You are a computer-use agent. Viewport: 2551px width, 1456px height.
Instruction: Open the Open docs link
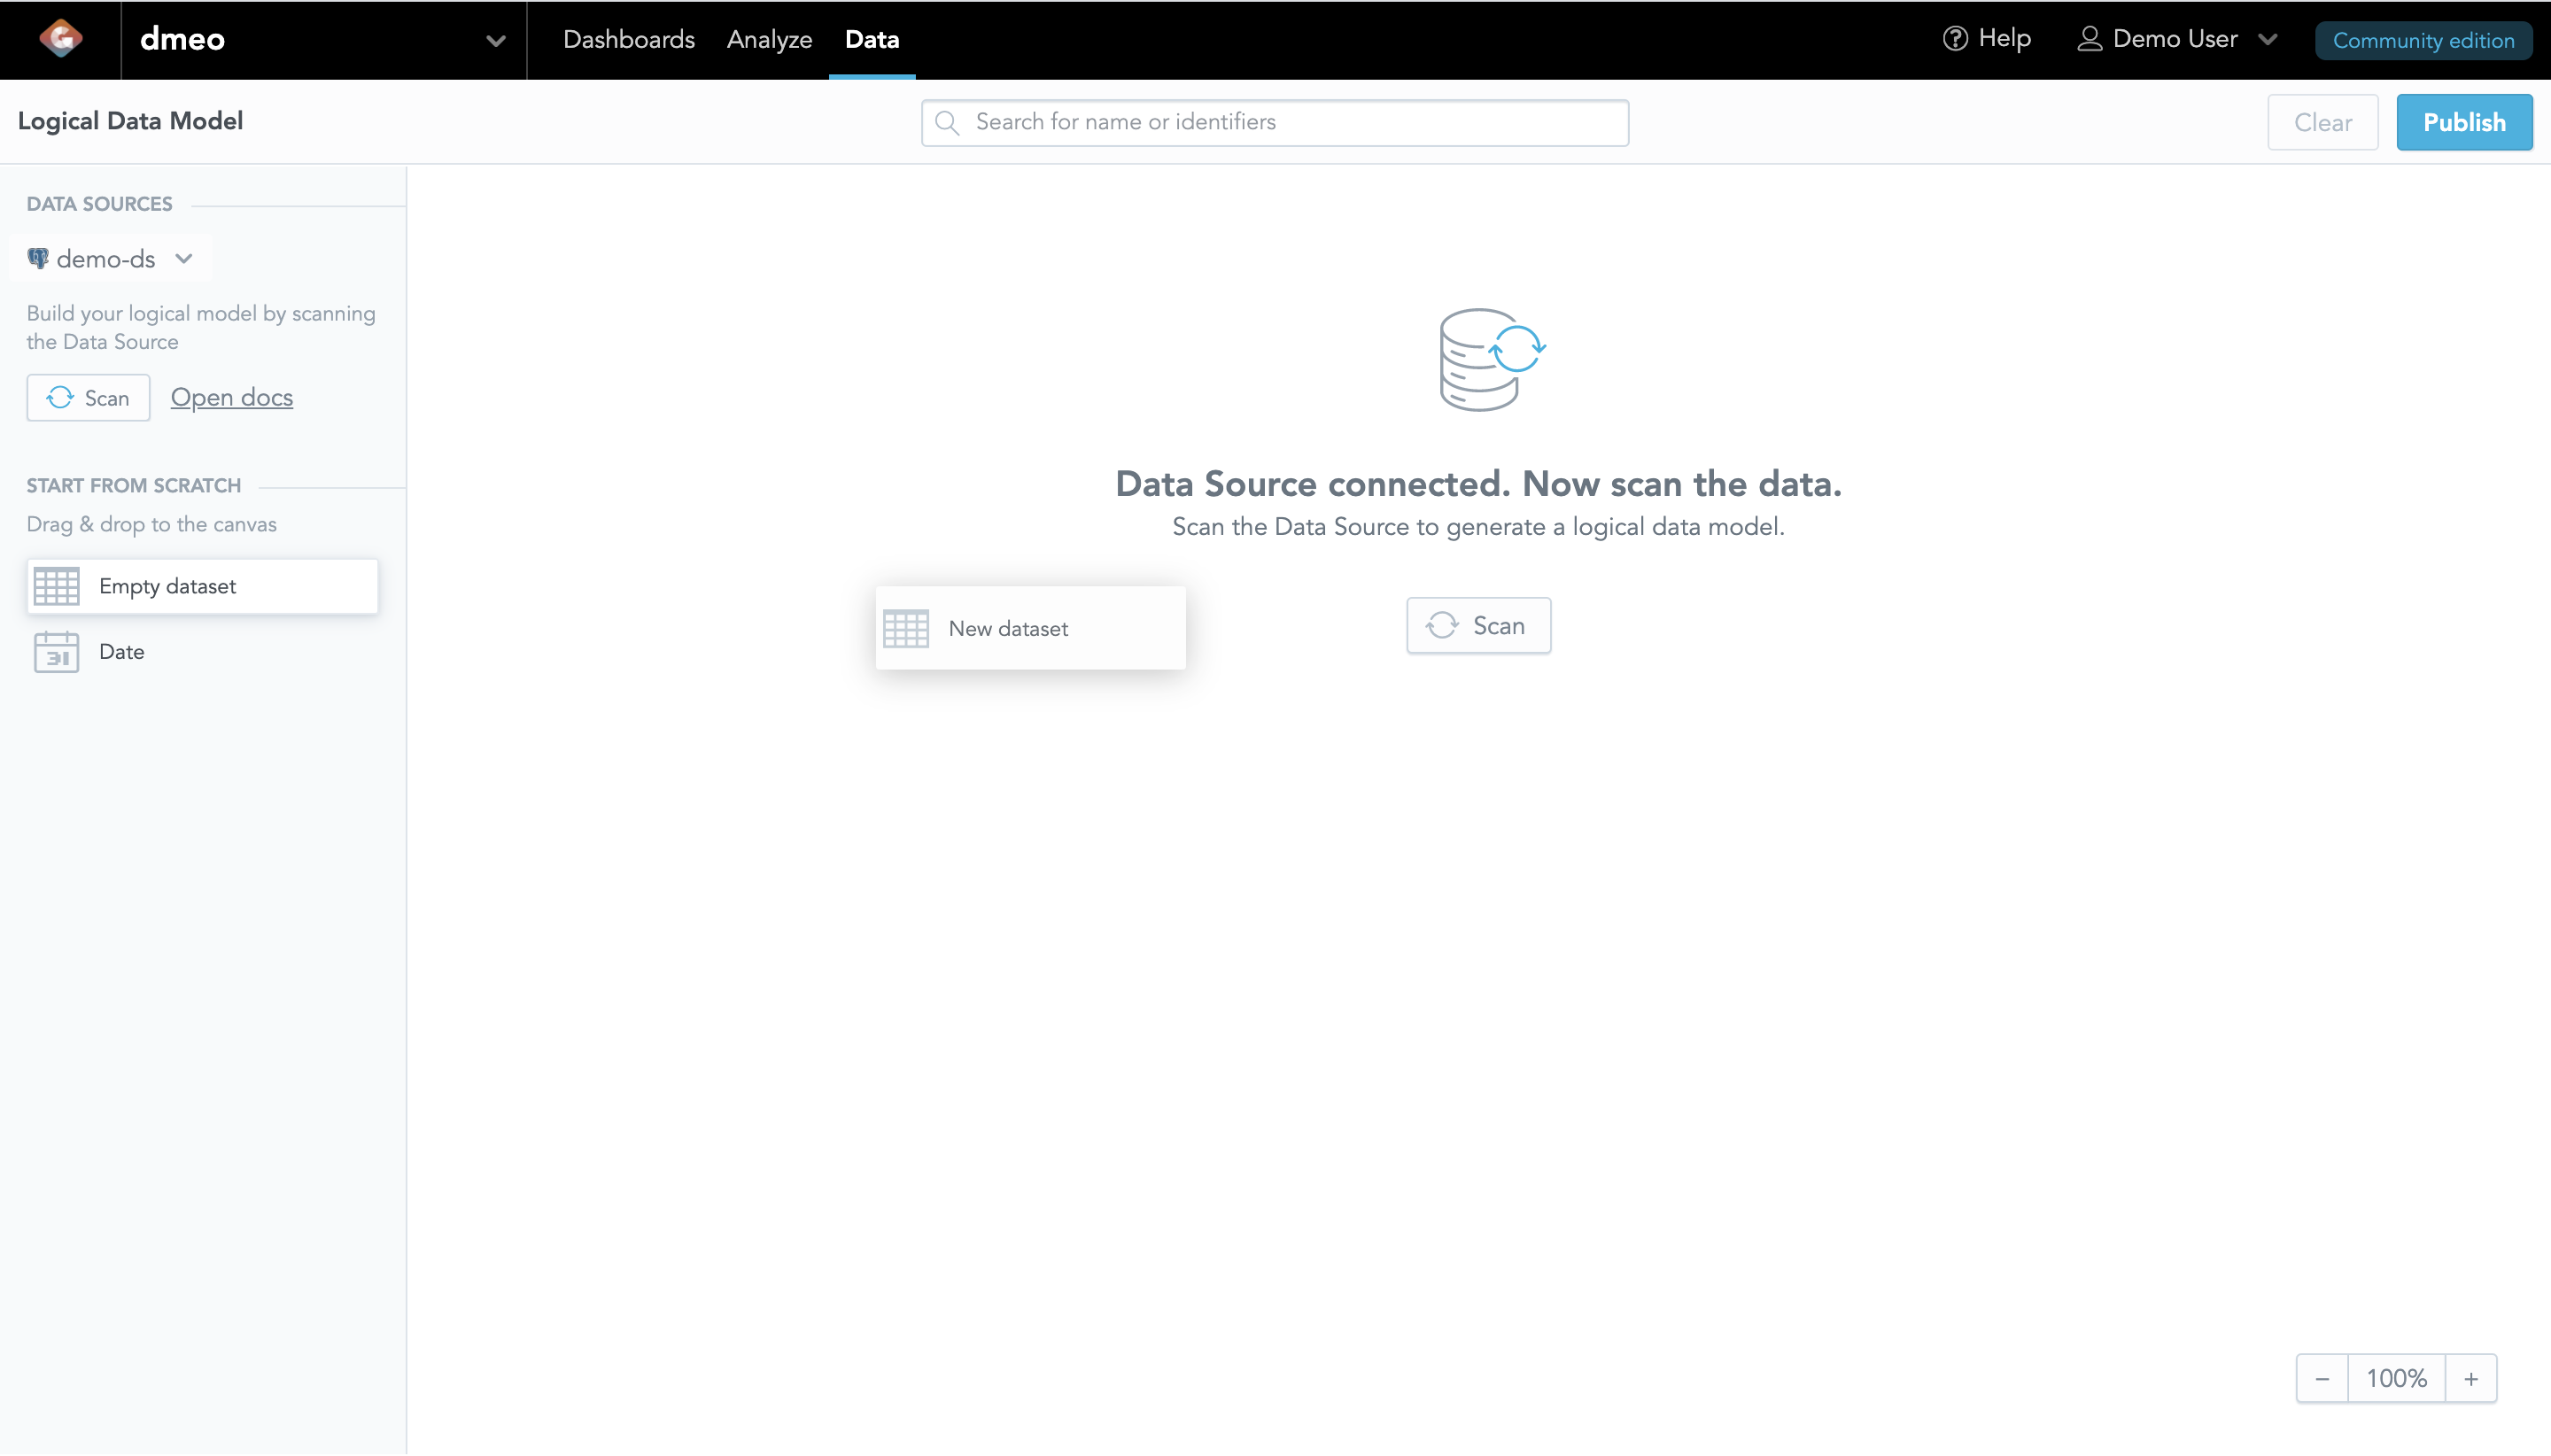pos(232,397)
